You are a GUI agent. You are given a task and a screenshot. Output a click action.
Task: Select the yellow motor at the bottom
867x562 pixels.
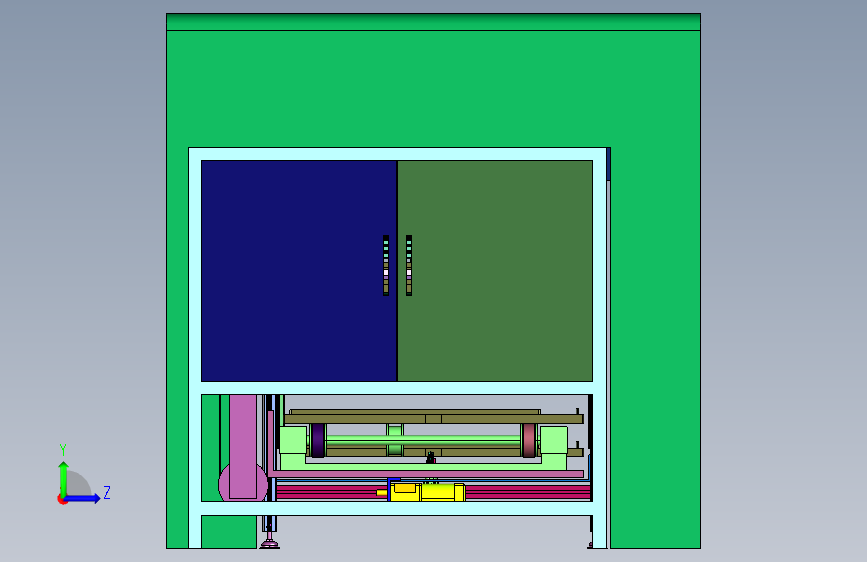[426, 491]
